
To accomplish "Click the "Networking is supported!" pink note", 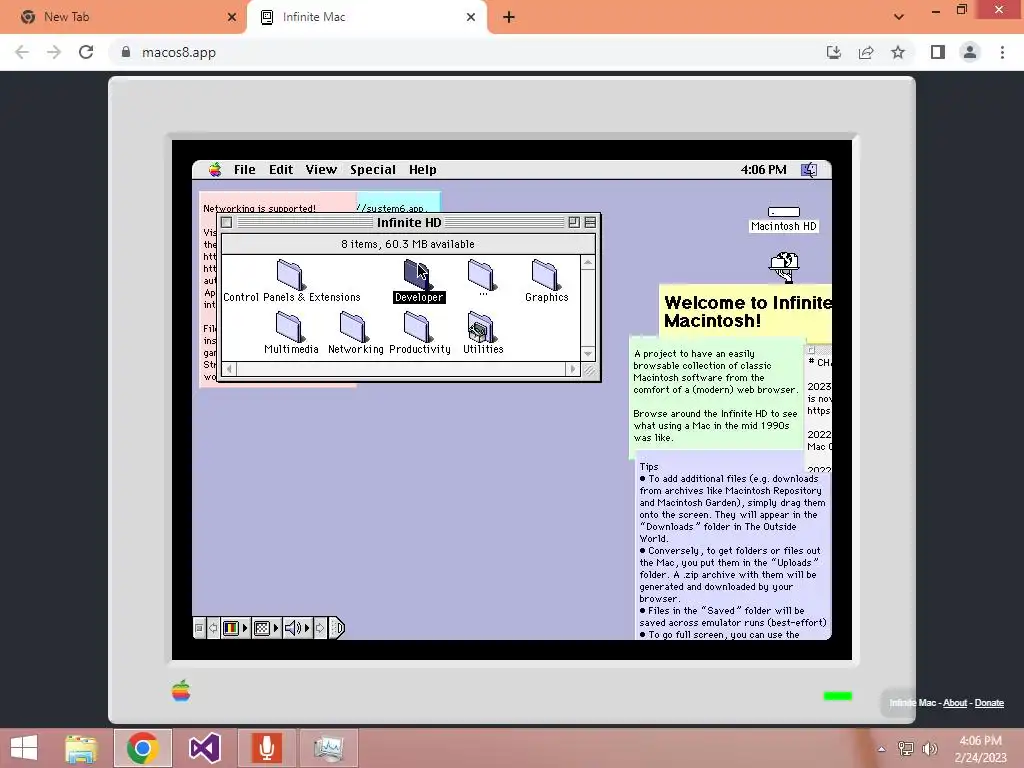I will (259, 208).
